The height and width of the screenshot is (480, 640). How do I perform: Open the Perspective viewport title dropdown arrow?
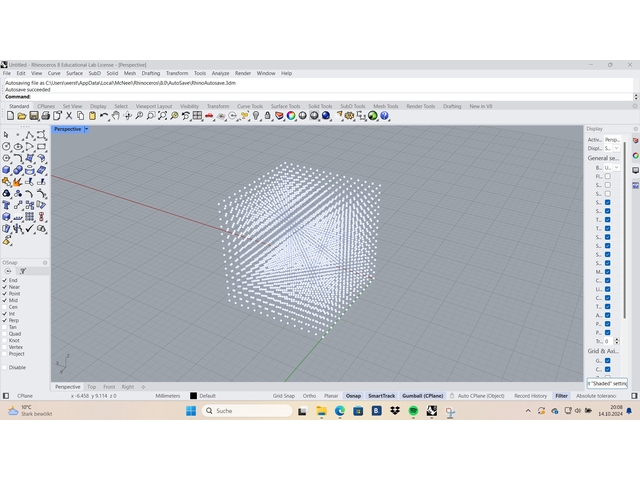[86, 129]
